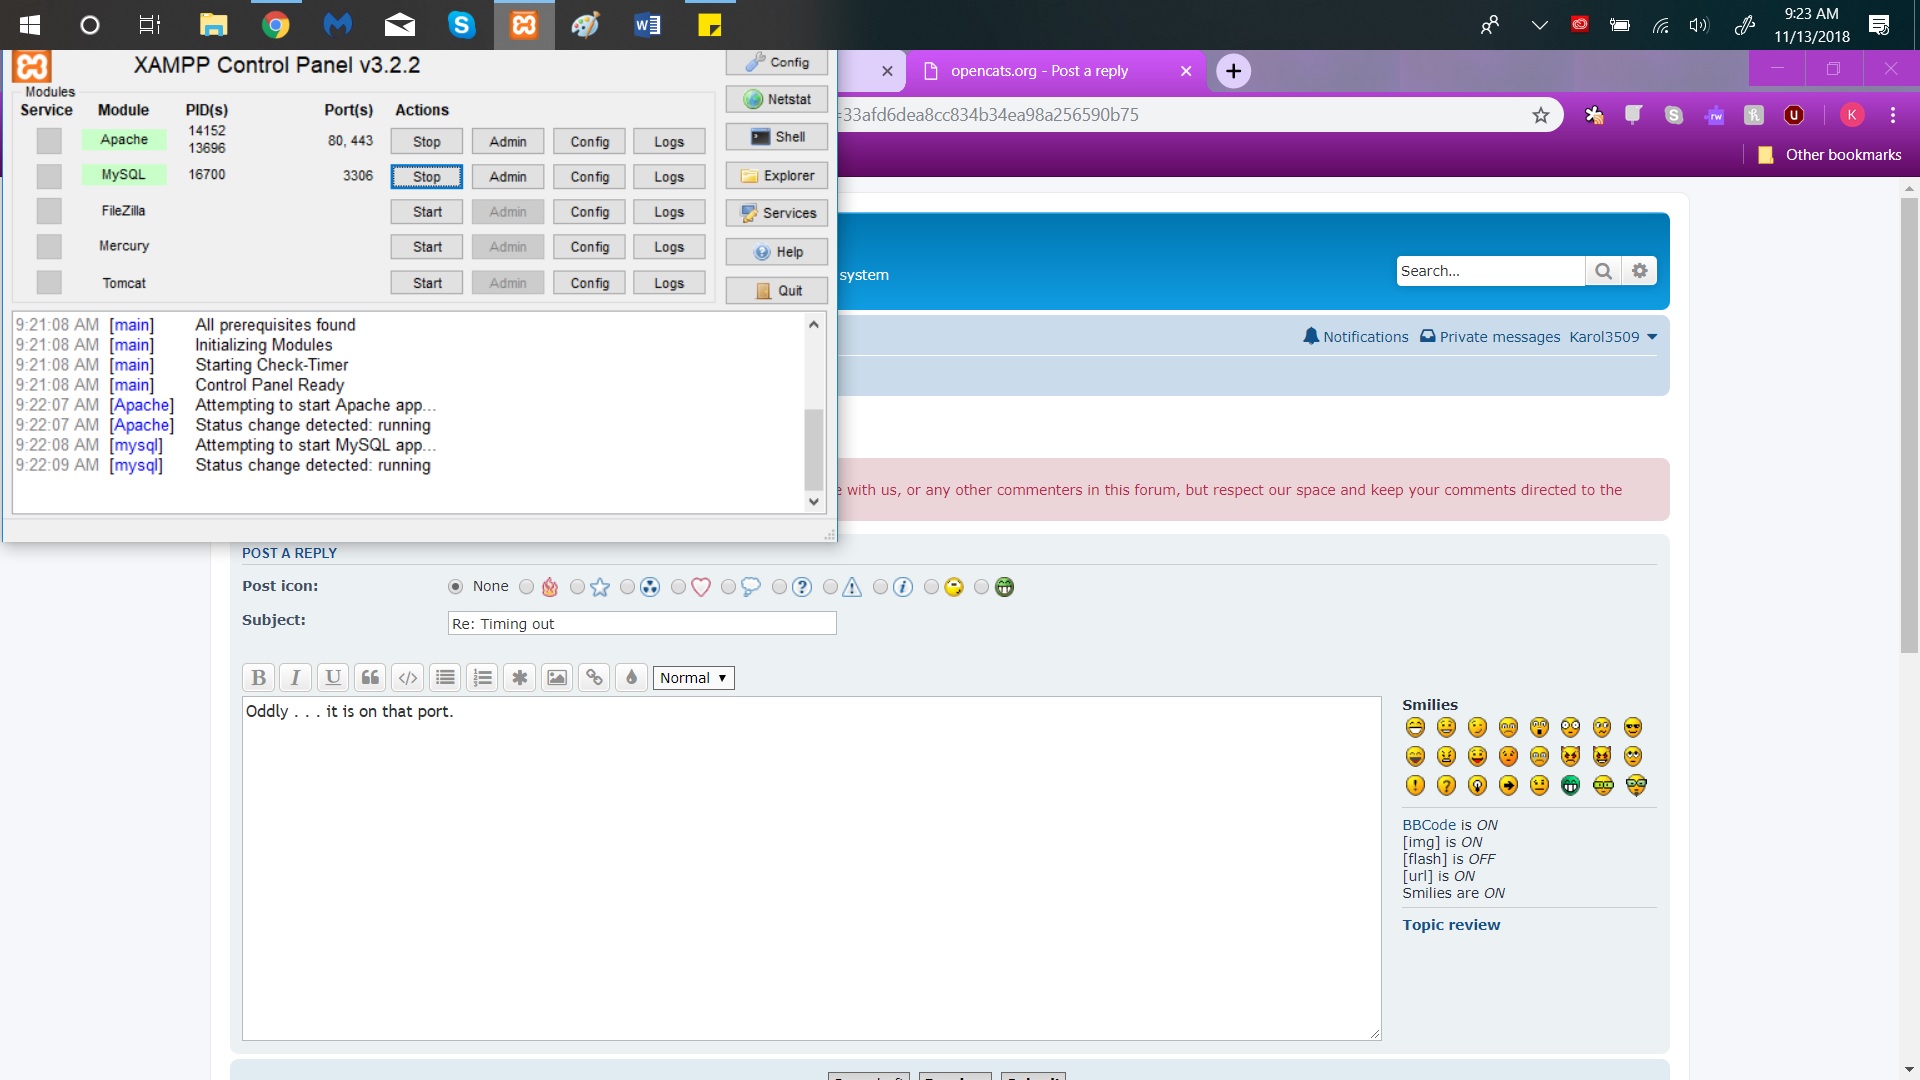The image size is (1920, 1080).
Task: Open Private messages
Action: click(x=1490, y=337)
